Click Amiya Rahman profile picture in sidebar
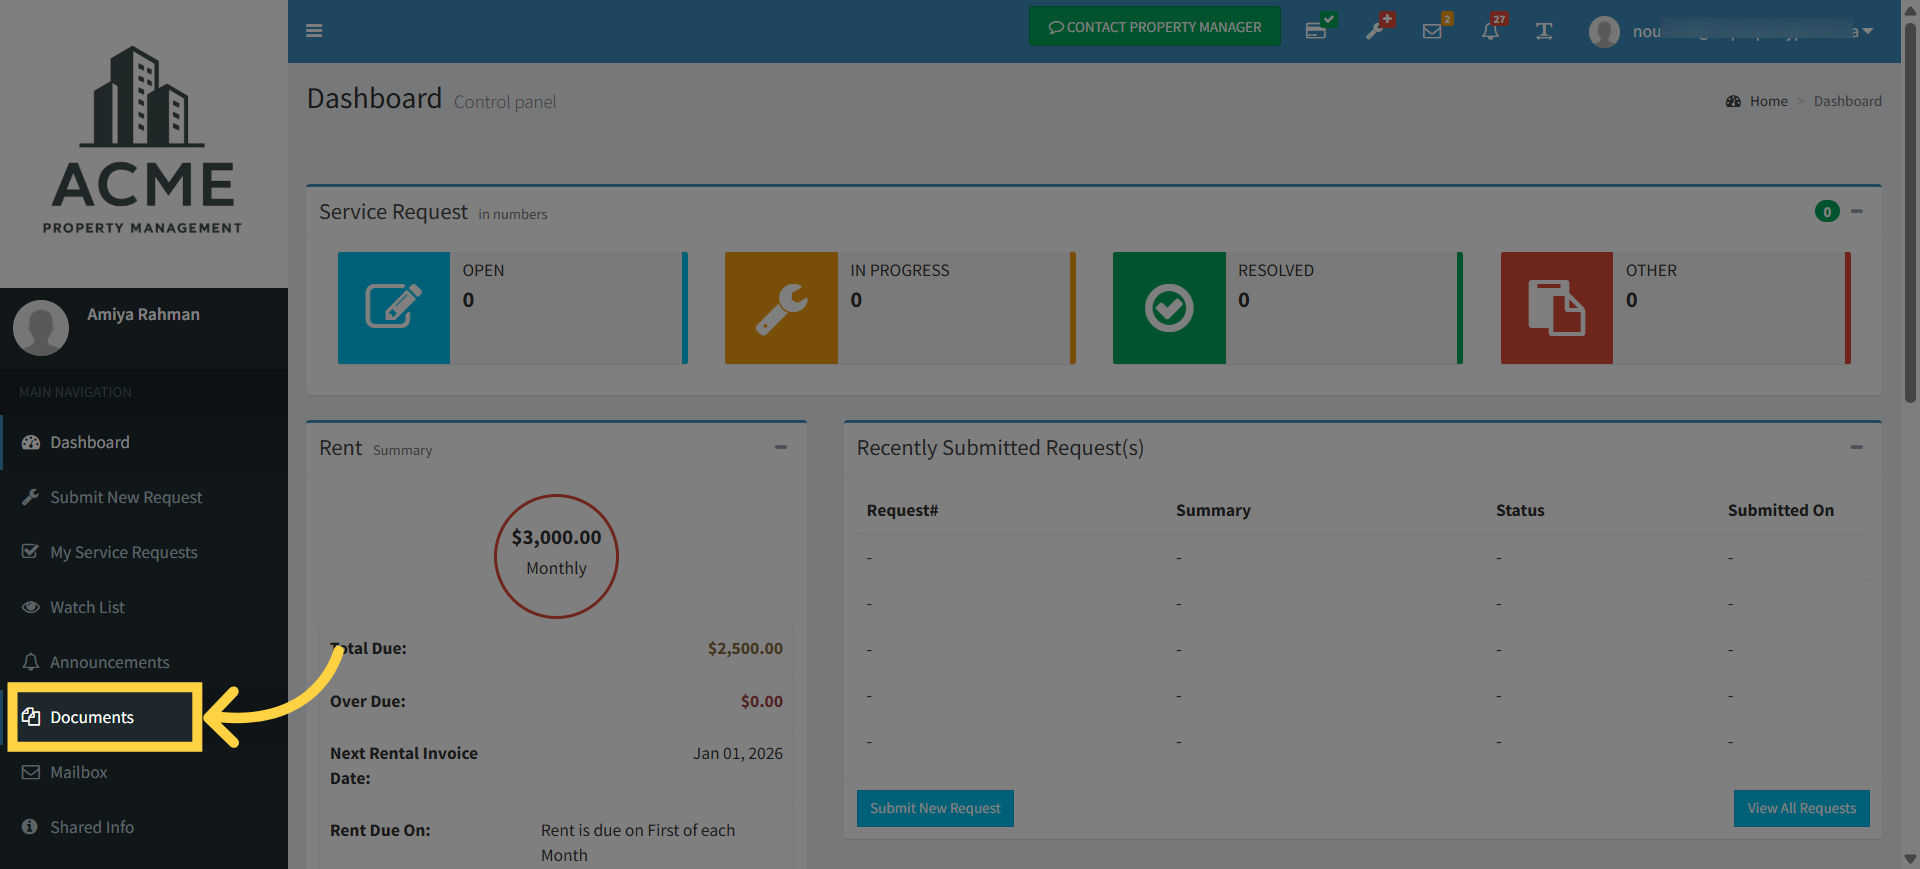 pyautogui.click(x=41, y=328)
